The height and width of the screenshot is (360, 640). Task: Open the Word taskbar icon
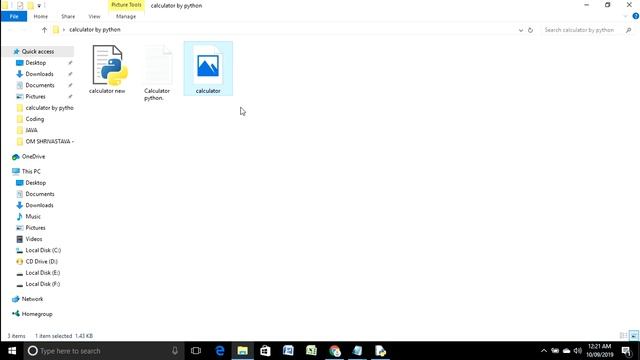[x=288, y=351]
